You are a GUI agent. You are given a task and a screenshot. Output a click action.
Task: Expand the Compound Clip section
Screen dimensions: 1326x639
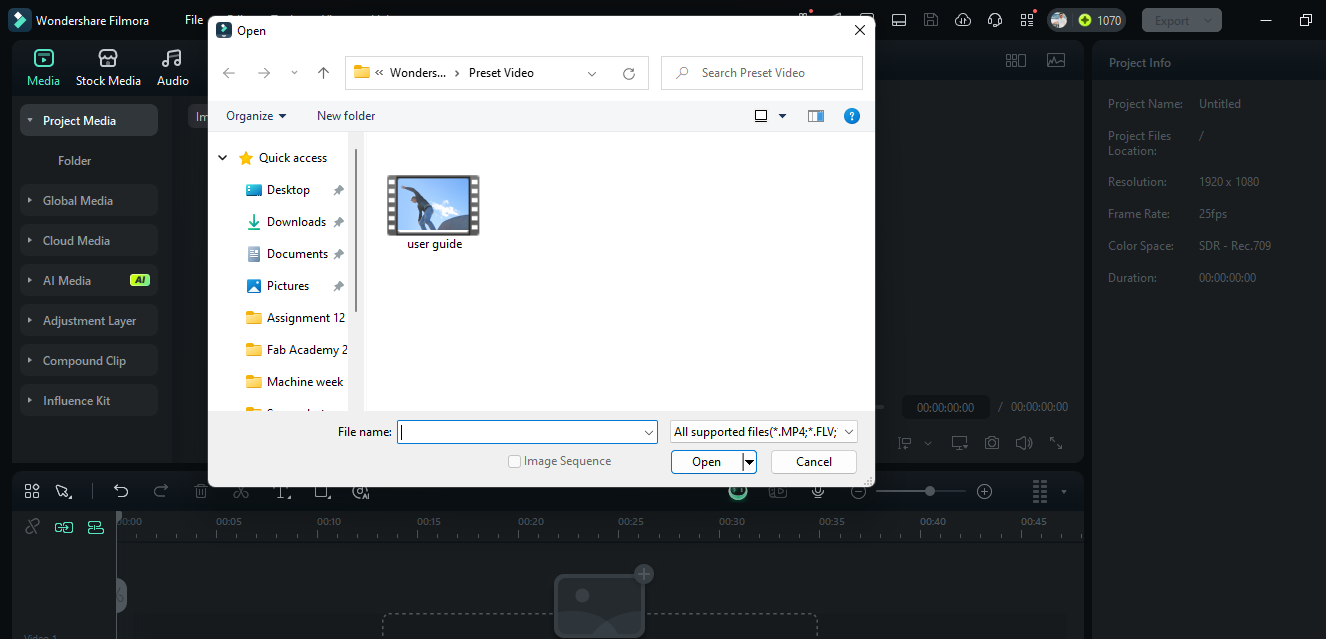point(89,360)
